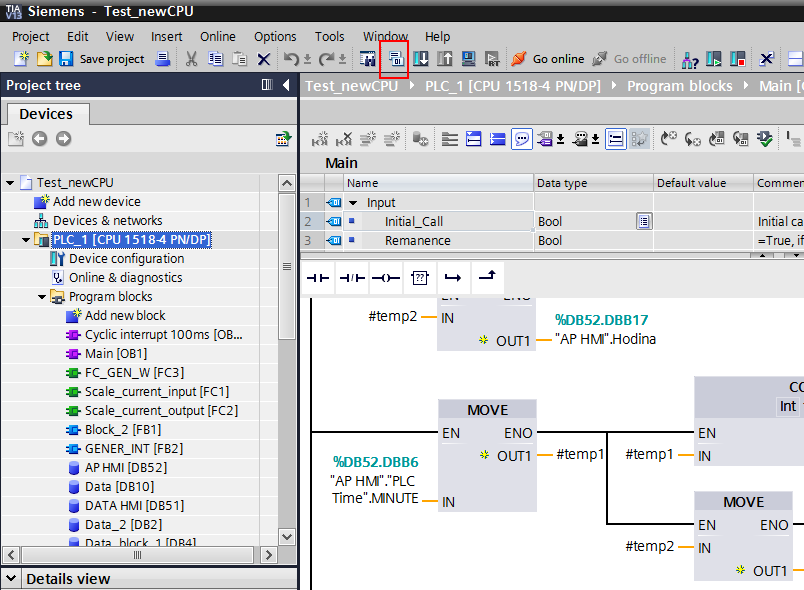This screenshot has width=804, height=590.
Task: Toggle the block interface list view button
Action: (615, 139)
